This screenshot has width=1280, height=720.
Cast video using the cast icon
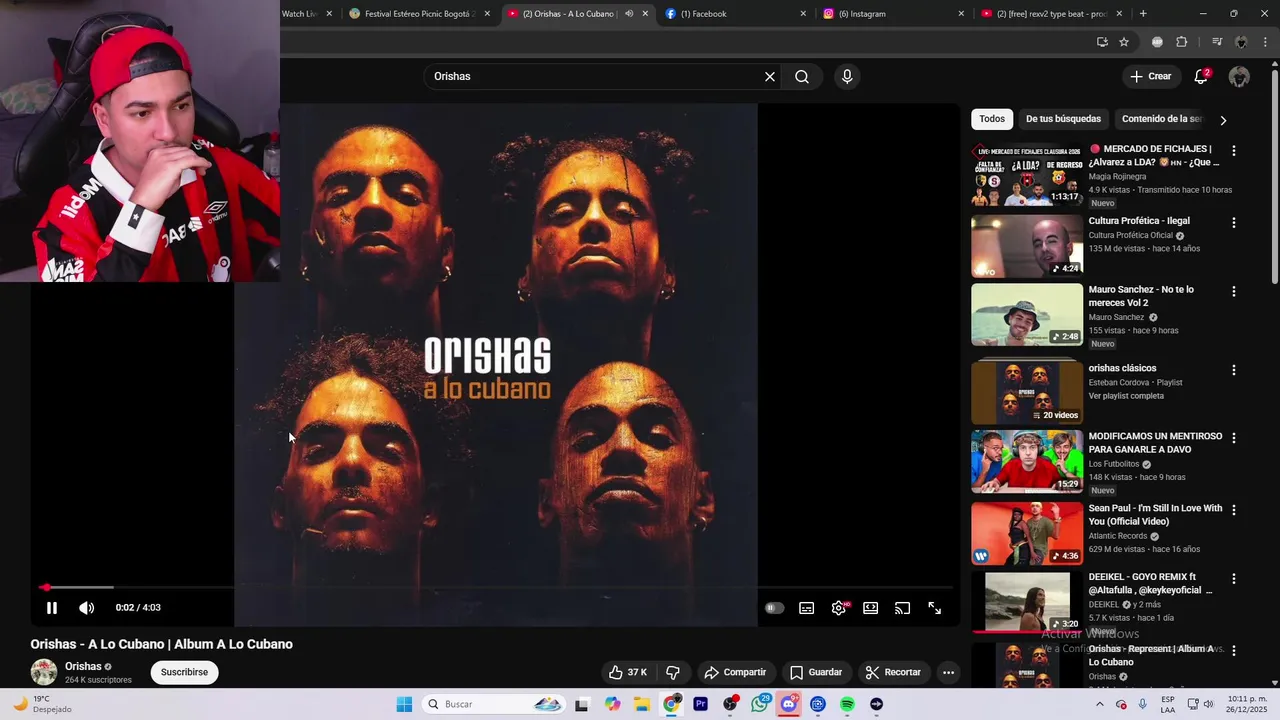tap(903, 608)
